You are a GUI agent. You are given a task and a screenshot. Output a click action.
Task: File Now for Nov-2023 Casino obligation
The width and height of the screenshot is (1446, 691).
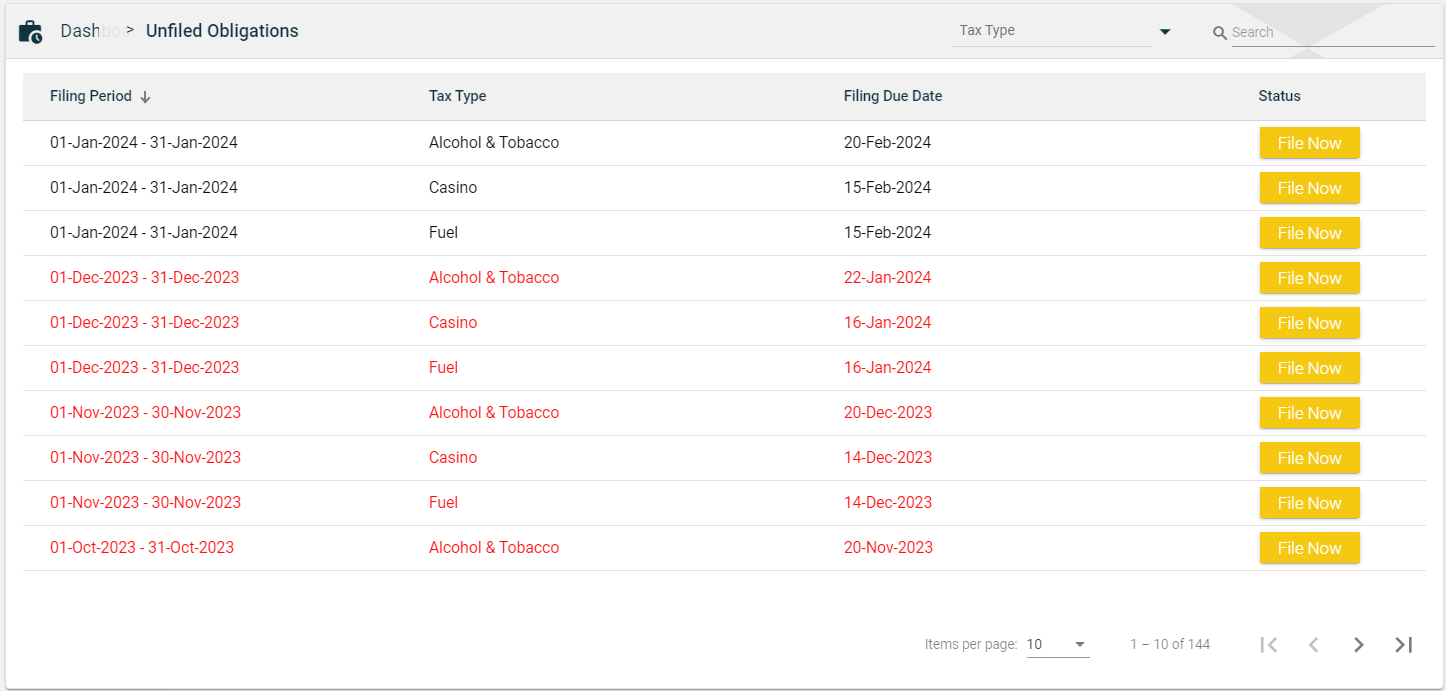(x=1309, y=458)
